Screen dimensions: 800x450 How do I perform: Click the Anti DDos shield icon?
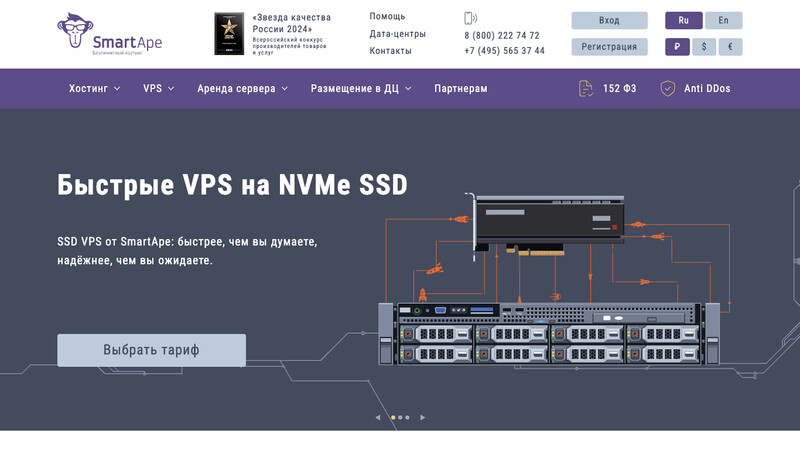tap(668, 88)
